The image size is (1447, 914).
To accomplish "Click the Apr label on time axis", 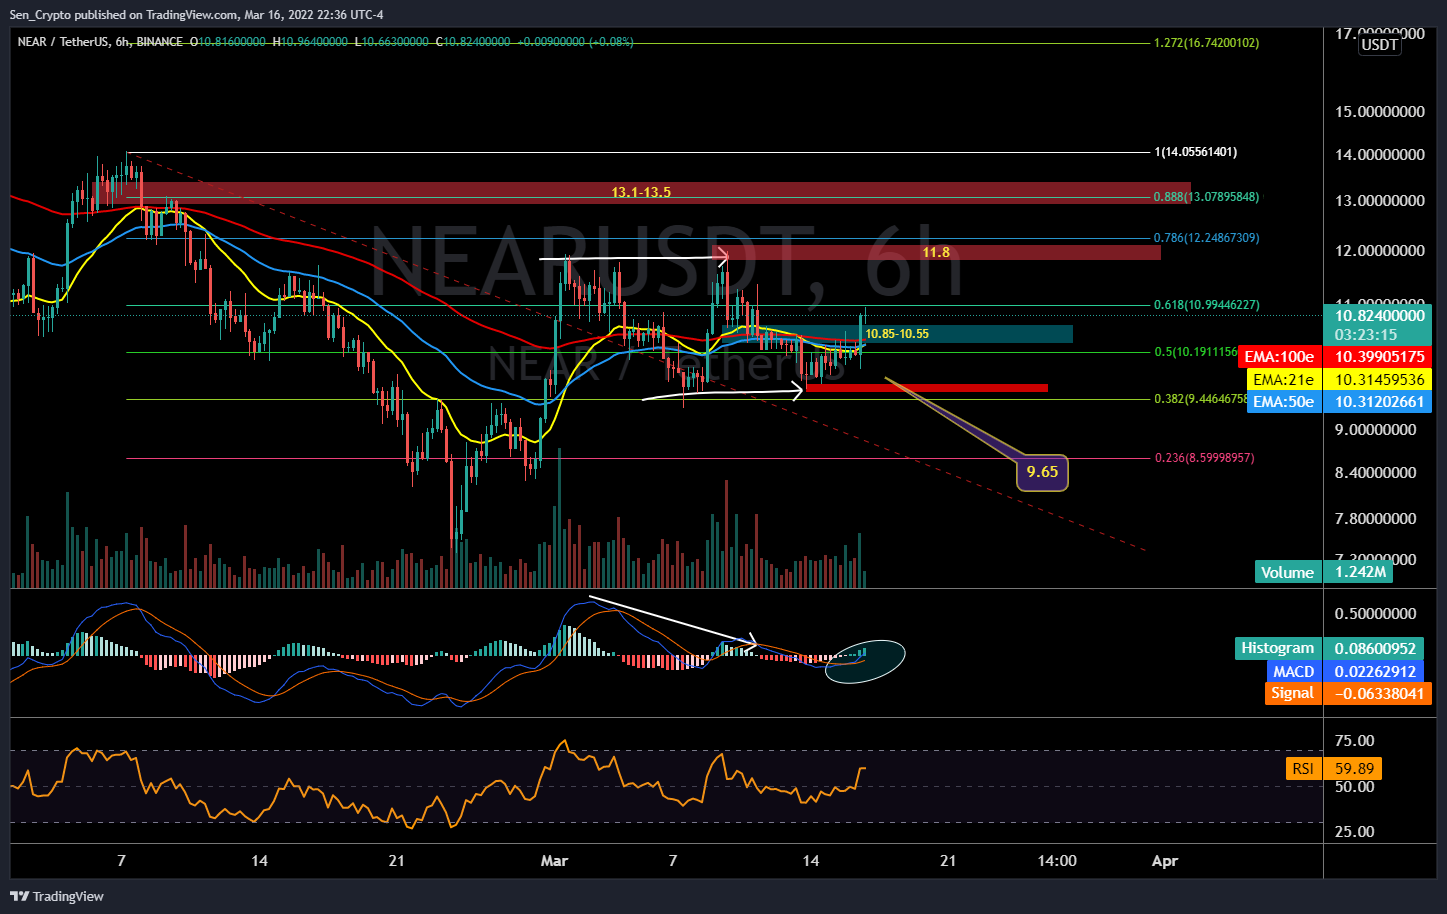I will [x=1165, y=860].
